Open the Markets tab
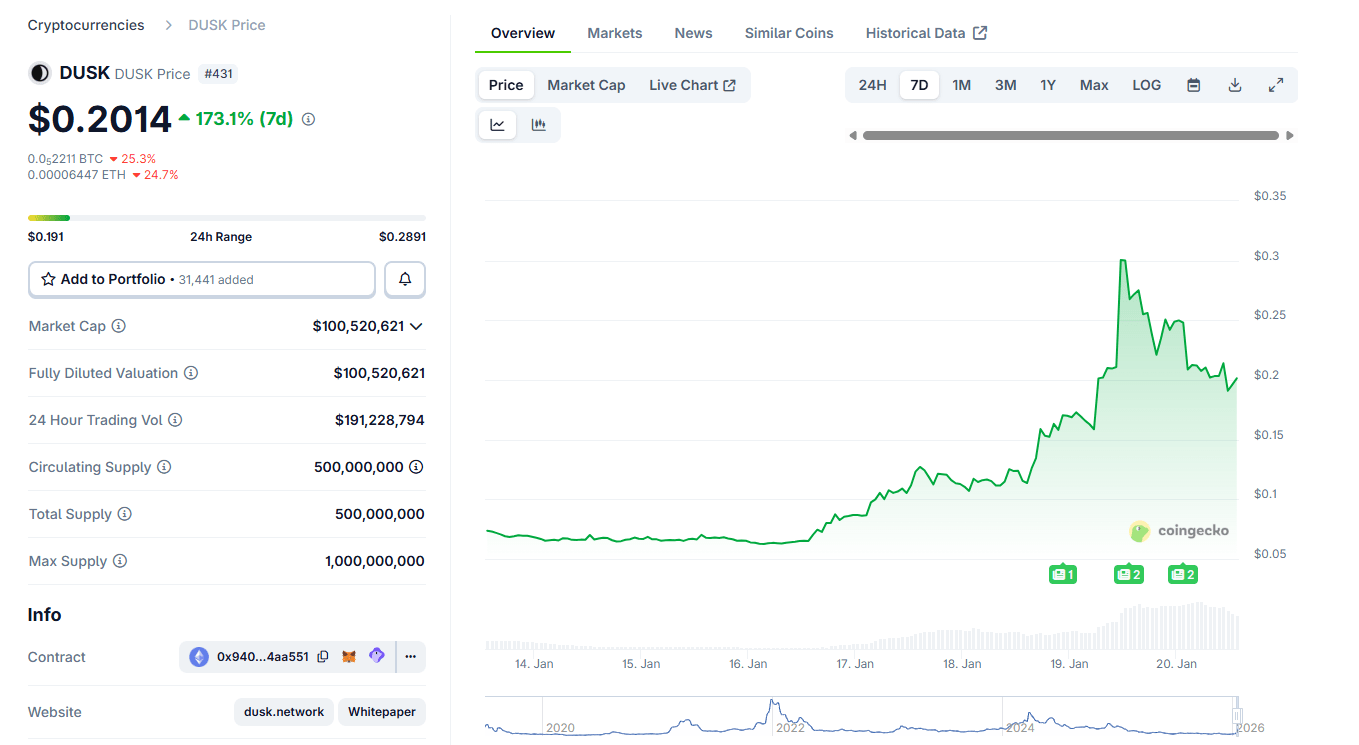 (615, 33)
